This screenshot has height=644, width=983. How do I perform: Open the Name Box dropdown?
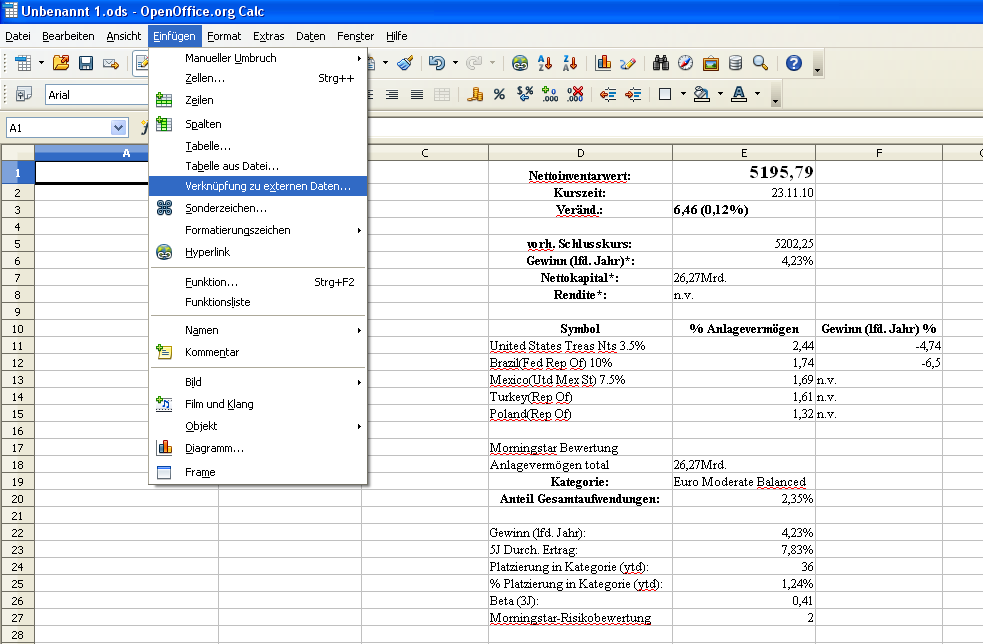[x=119, y=128]
